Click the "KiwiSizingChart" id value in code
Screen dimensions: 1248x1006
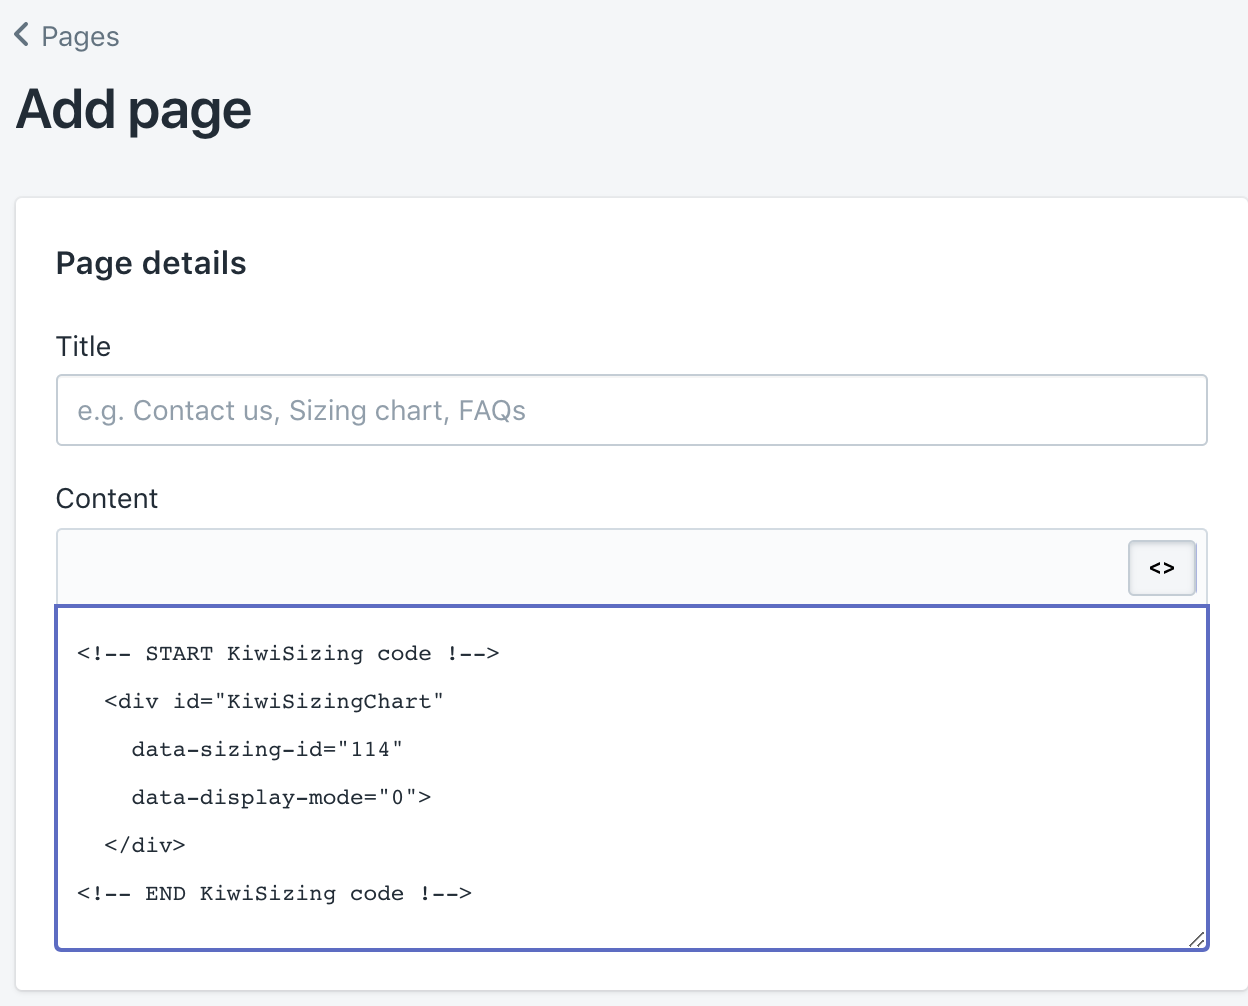point(329,702)
